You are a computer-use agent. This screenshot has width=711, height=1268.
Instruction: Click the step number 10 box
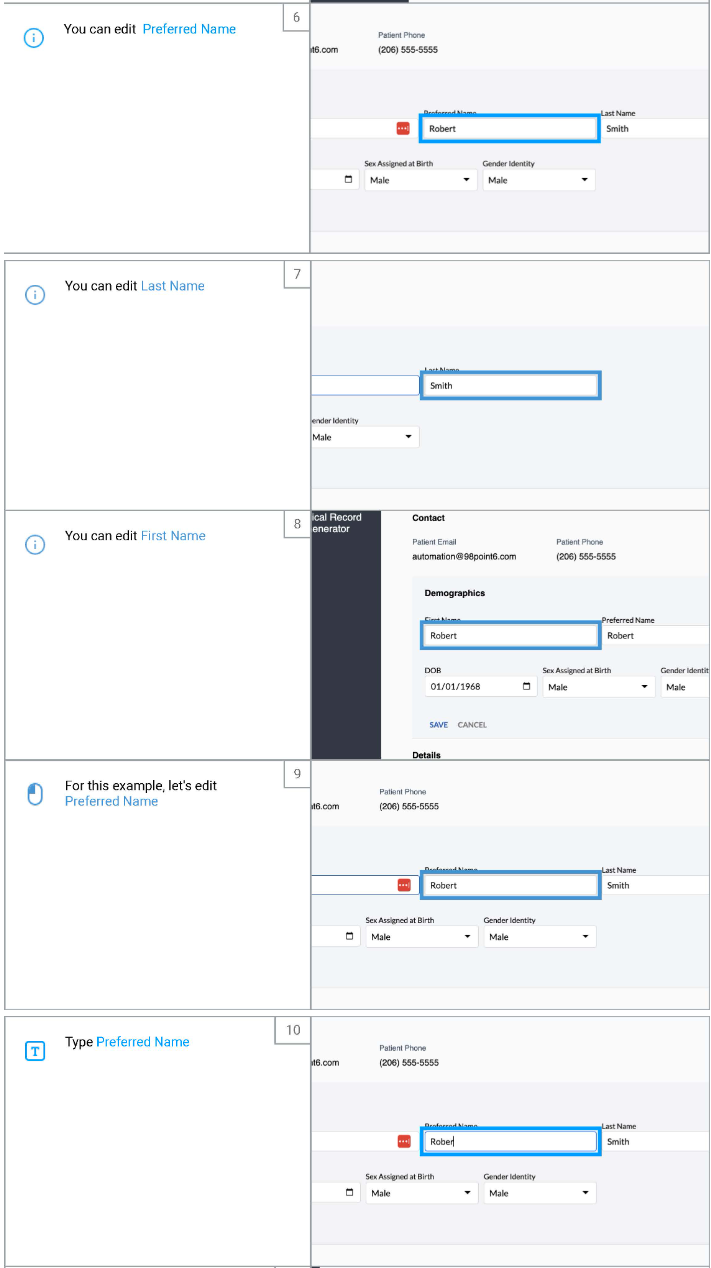[x=292, y=1031]
